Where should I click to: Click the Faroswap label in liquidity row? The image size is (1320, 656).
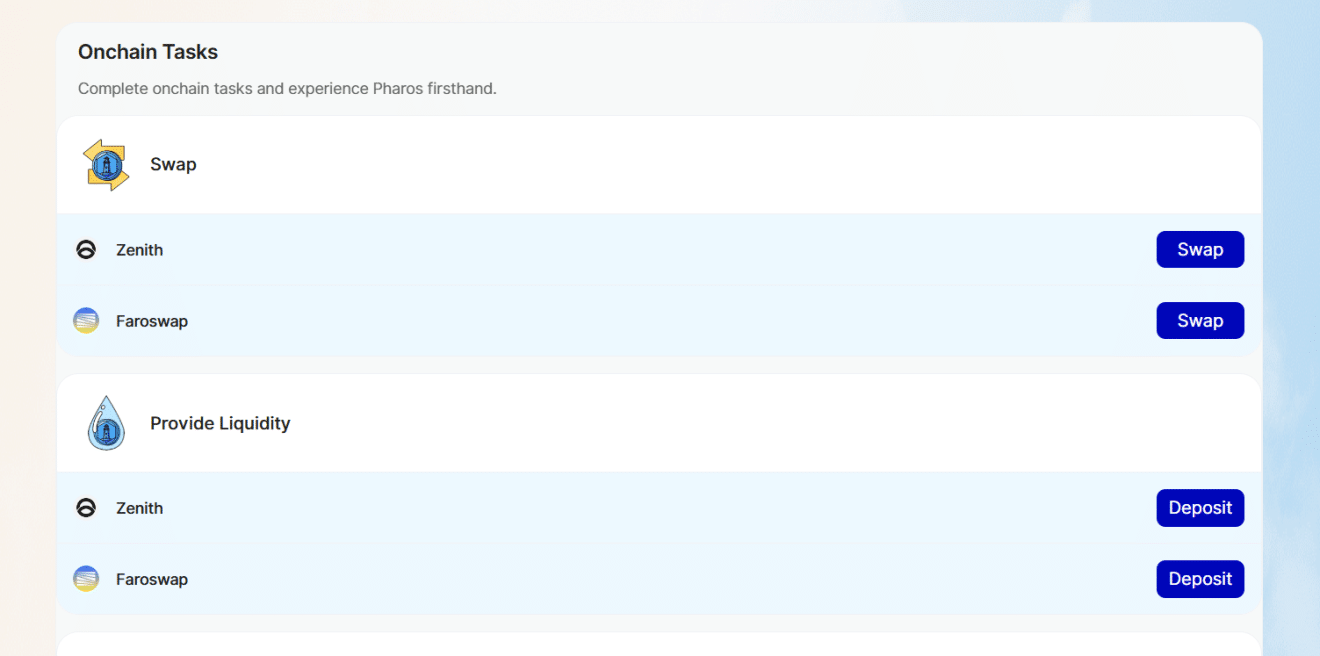pyautogui.click(x=152, y=579)
